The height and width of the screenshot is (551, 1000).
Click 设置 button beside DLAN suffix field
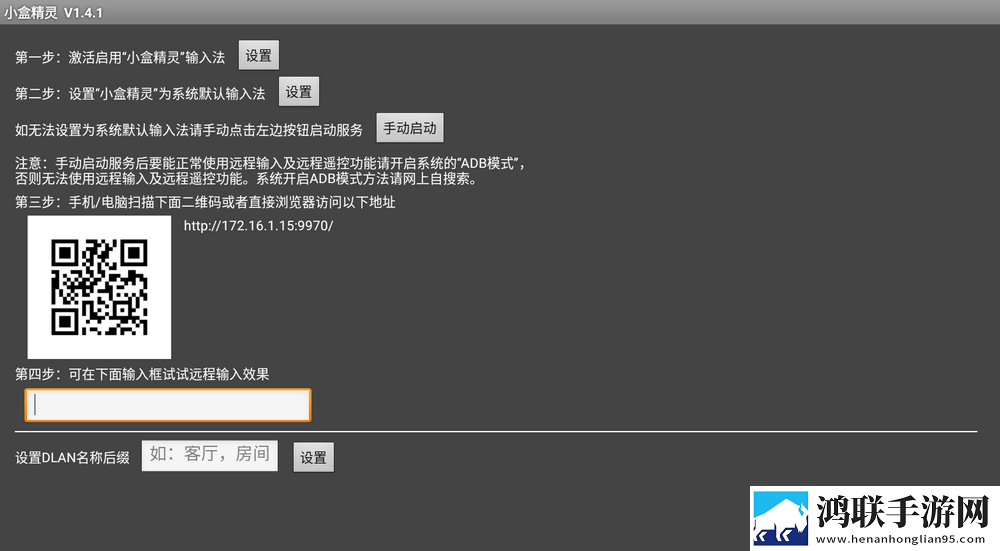tap(313, 457)
